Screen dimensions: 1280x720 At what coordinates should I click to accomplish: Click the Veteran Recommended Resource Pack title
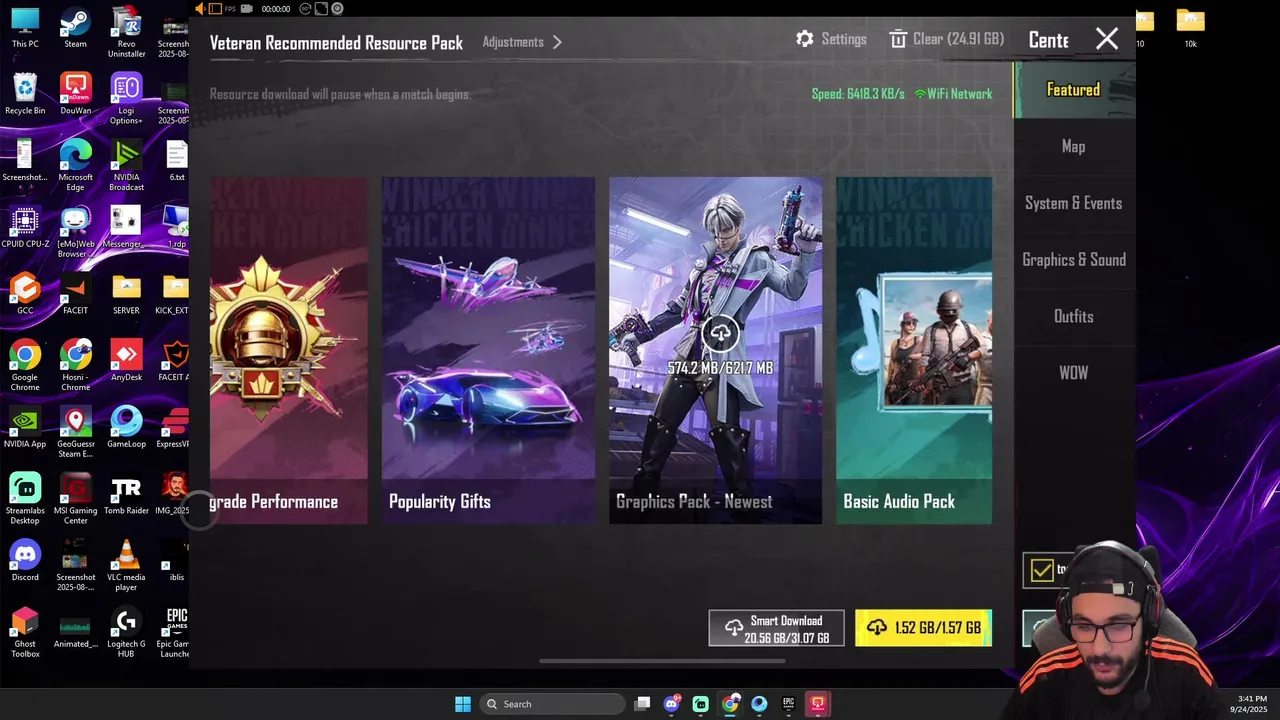(336, 43)
